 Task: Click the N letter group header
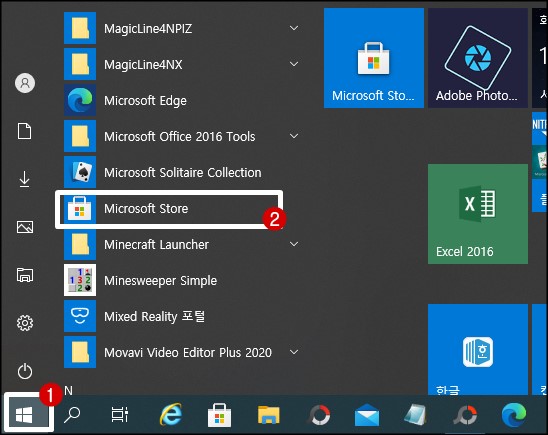[x=68, y=390]
